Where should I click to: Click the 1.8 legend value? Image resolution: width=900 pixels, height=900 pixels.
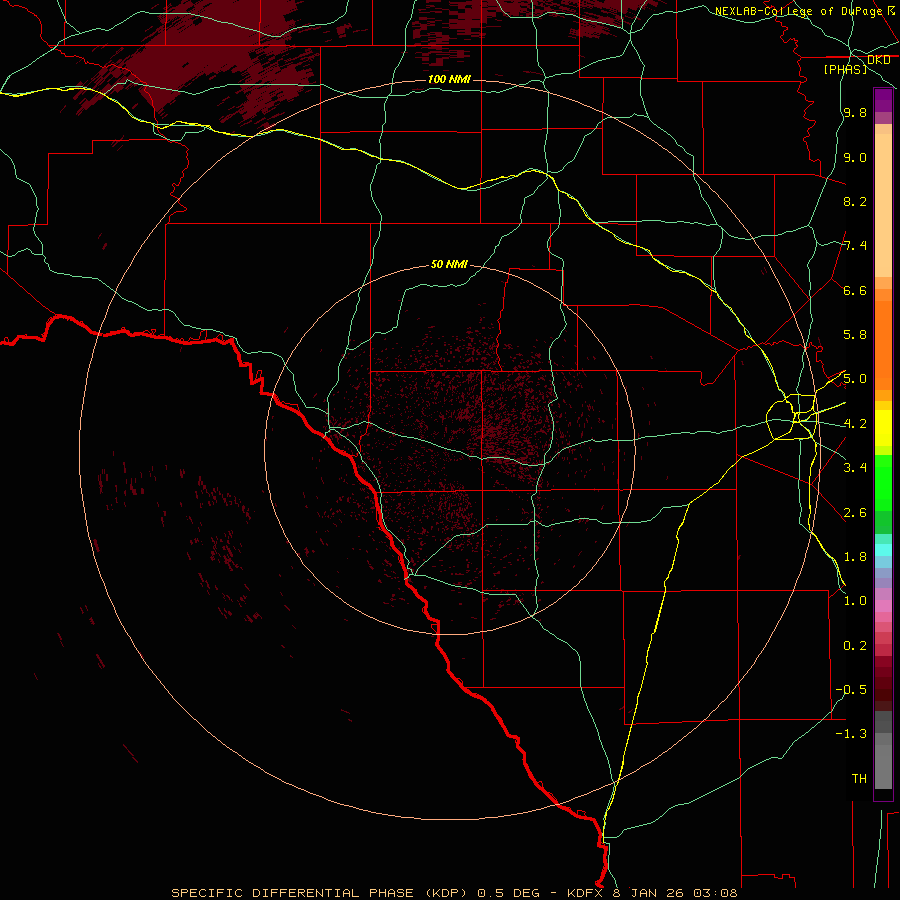tap(855, 557)
